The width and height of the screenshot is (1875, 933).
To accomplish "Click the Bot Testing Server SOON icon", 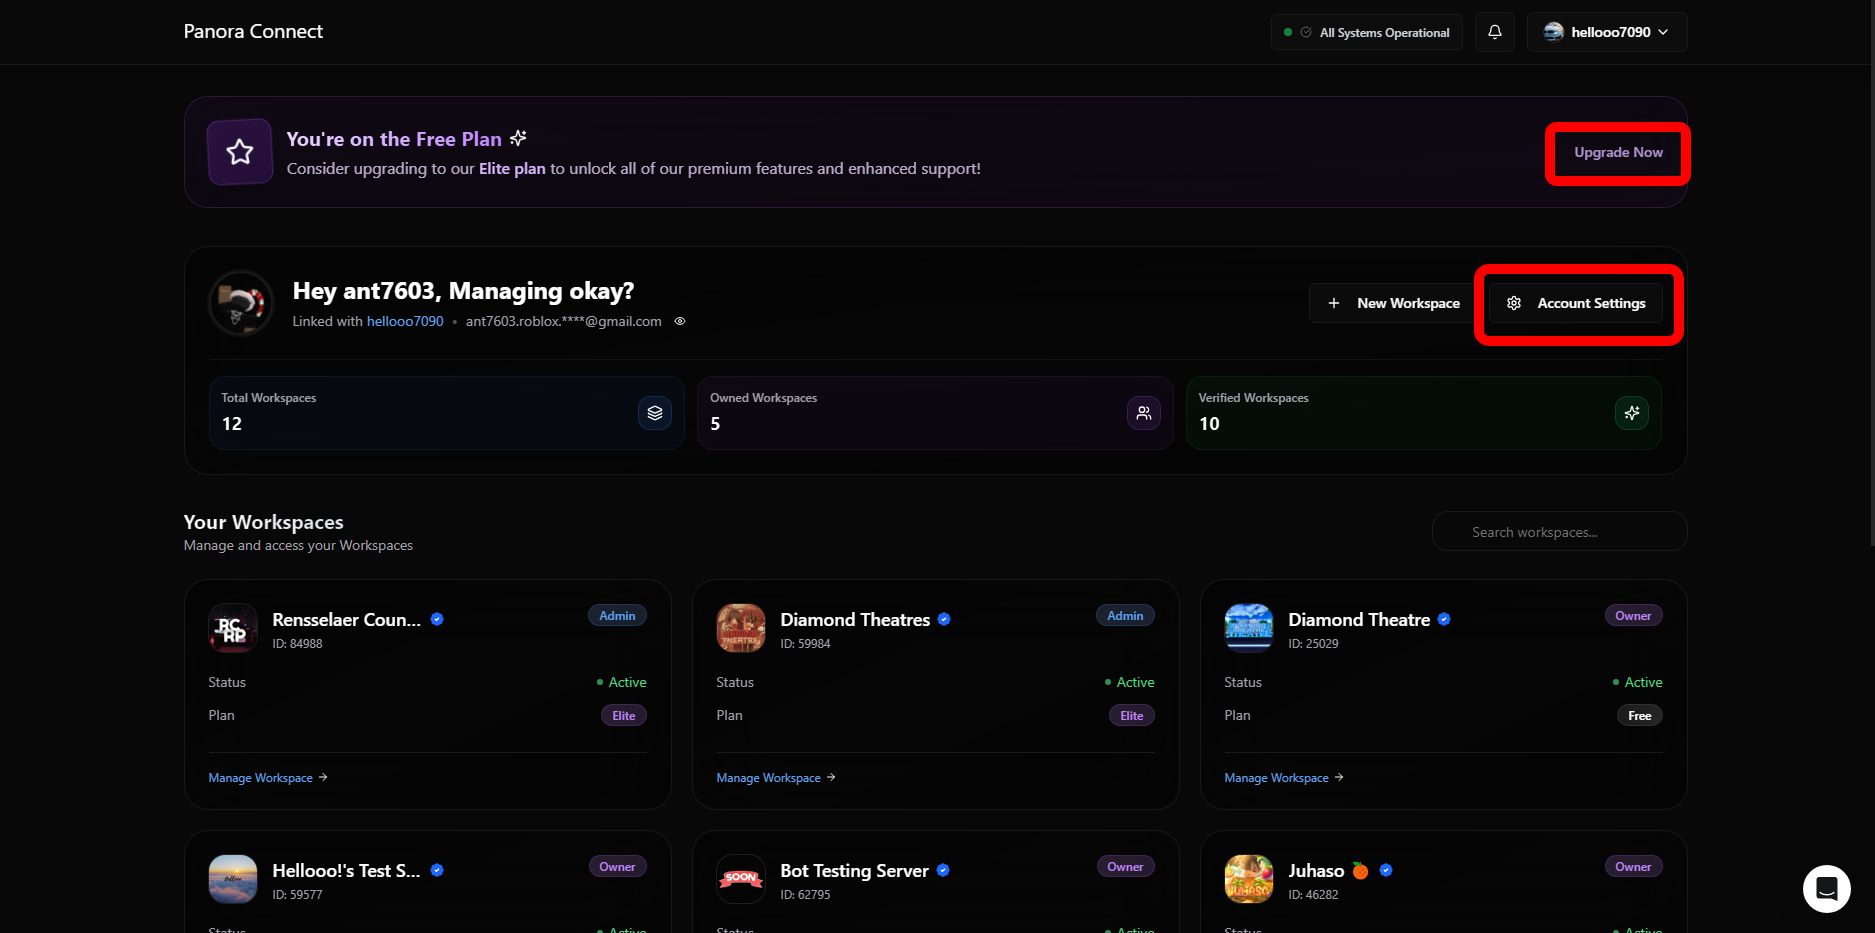I will point(740,879).
